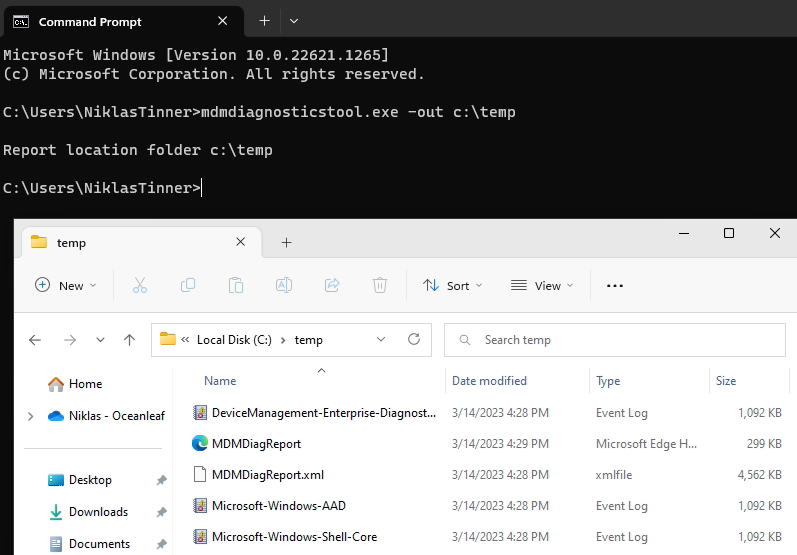This screenshot has width=797, height=555.
Task: Click the magnifier icon in the search box
Action: pos(465,340)
